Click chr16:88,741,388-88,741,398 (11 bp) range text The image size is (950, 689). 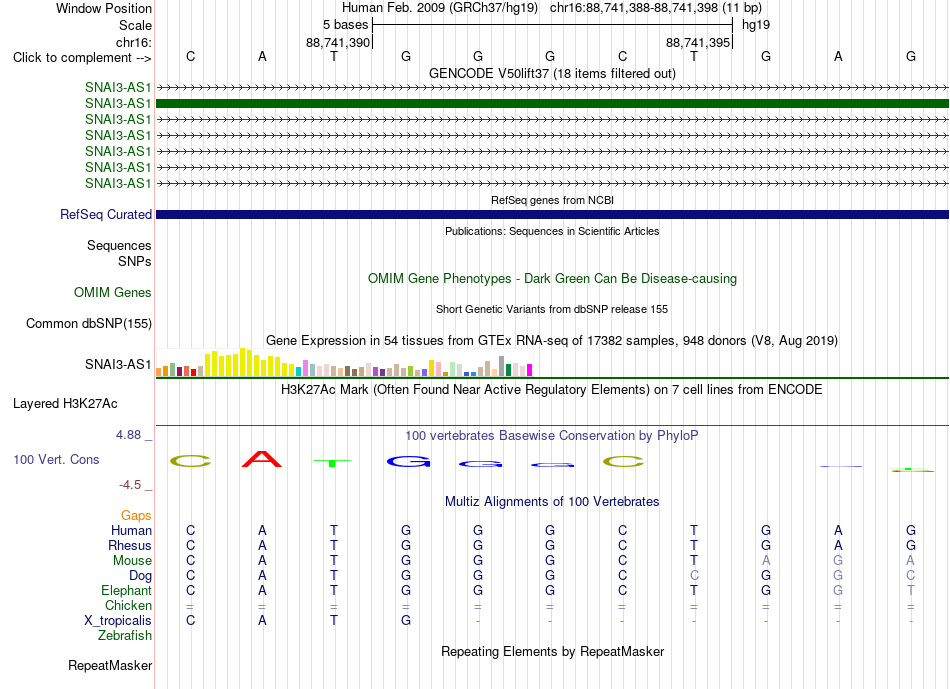[x=656, y=8]
